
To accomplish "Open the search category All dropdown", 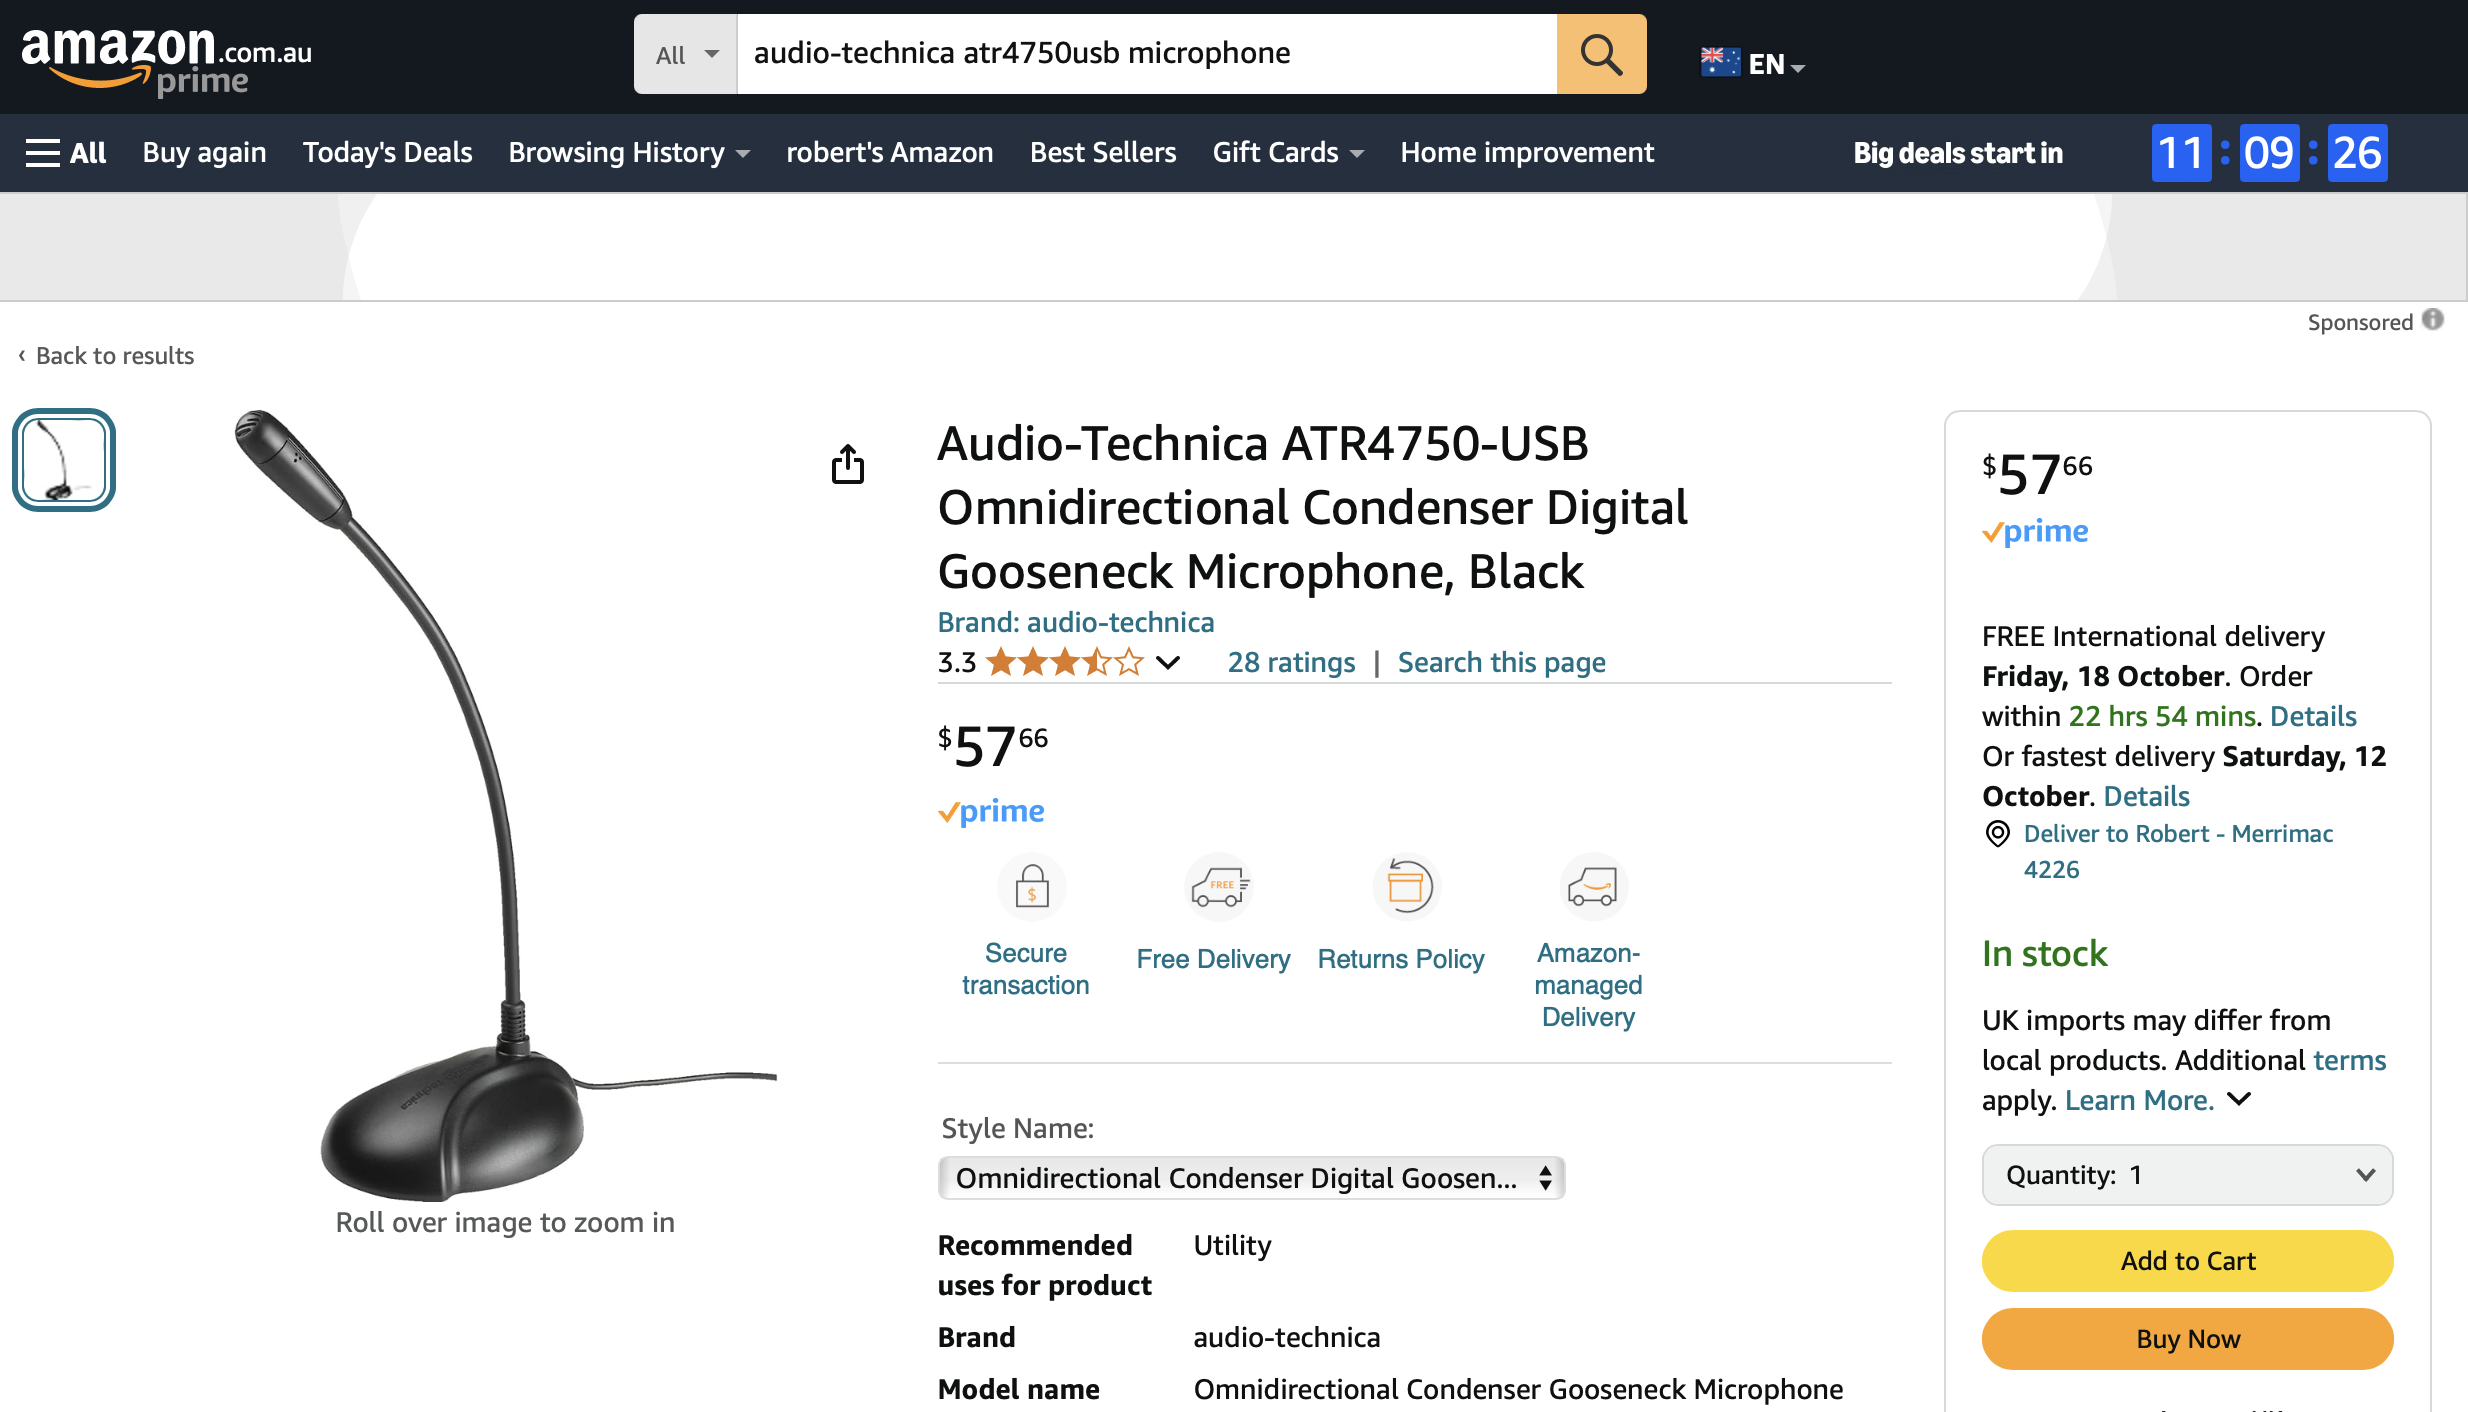I will [x=686, y=54].
